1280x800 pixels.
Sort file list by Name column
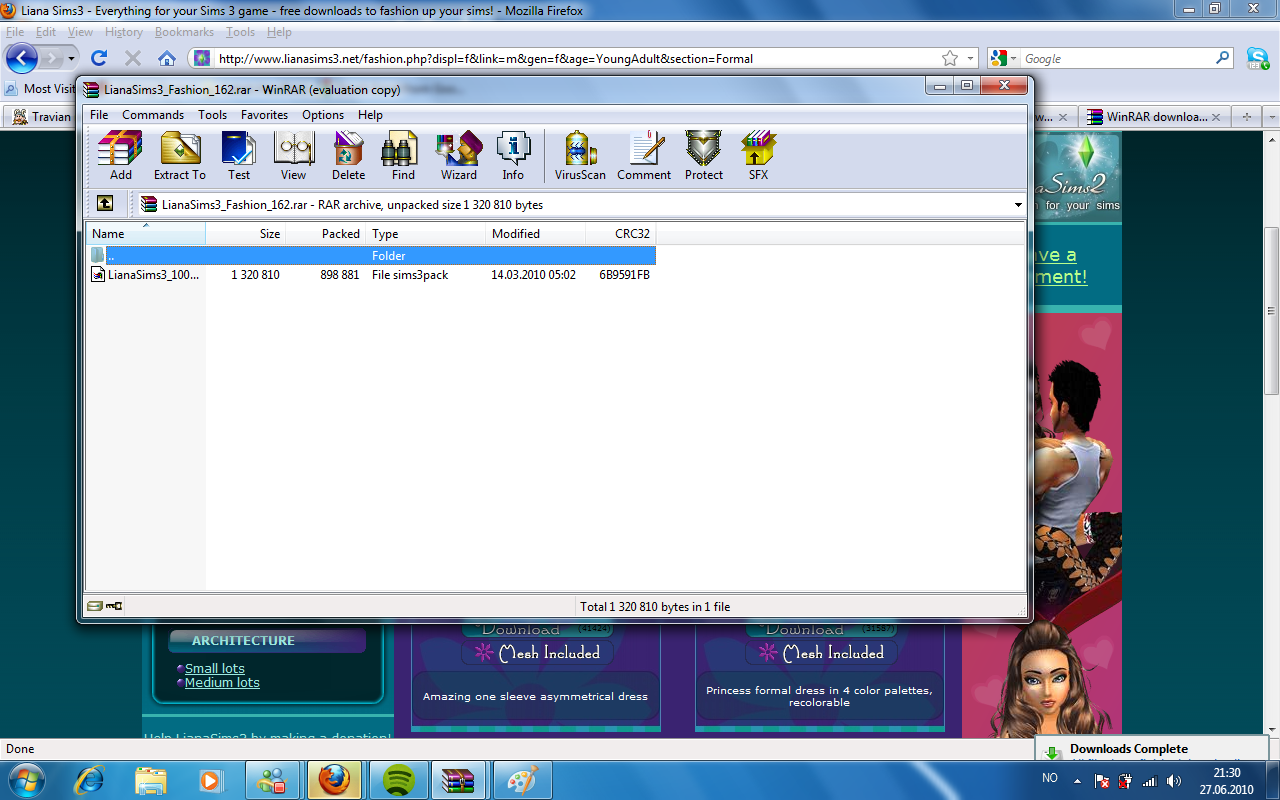tap(146, 233)
